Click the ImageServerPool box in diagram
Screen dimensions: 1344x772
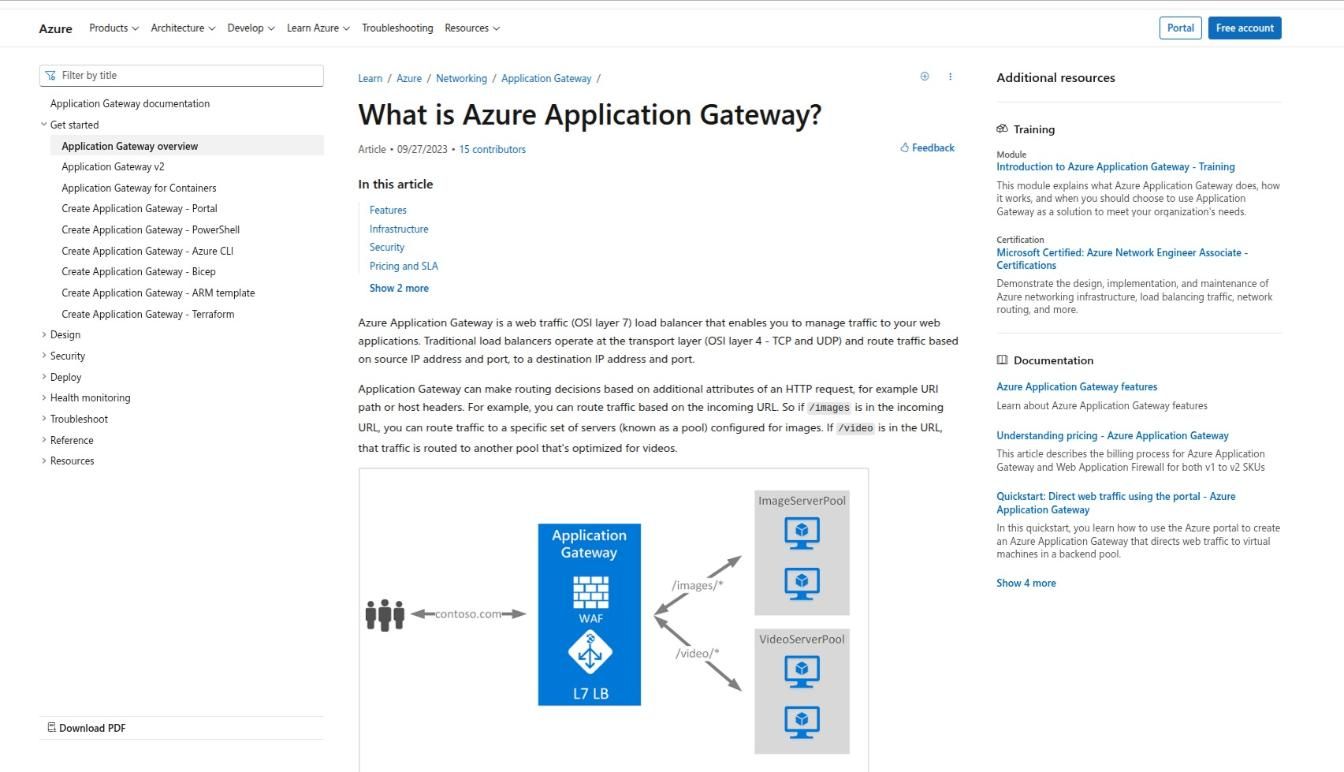pos(802,553)
